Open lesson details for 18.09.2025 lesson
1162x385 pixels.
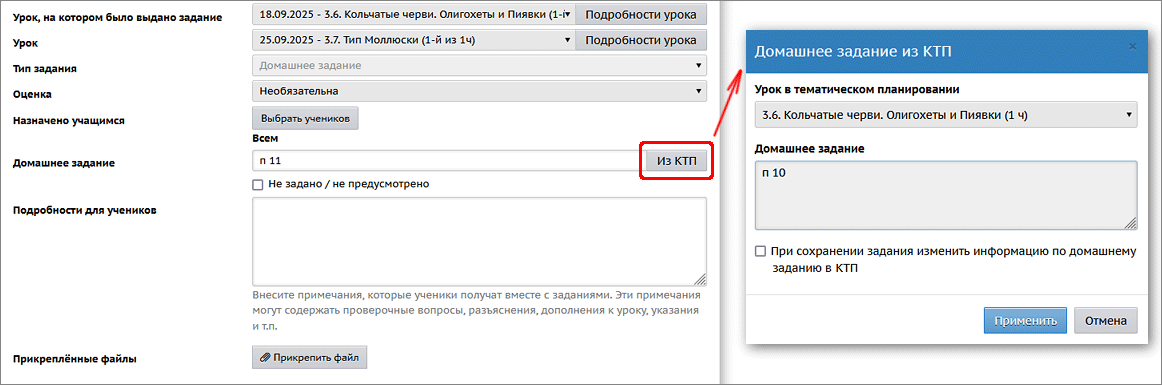point(641,14)
